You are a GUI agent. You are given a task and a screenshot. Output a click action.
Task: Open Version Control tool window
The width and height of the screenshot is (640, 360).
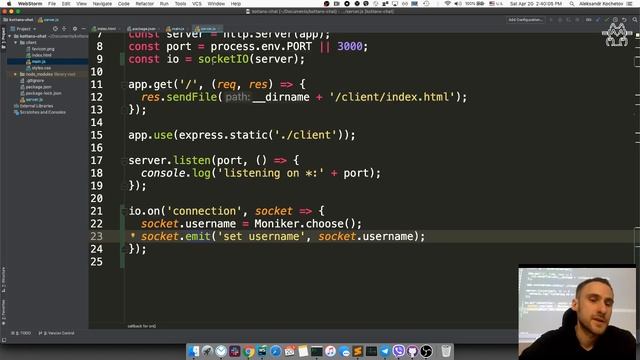tap(56, 333)
